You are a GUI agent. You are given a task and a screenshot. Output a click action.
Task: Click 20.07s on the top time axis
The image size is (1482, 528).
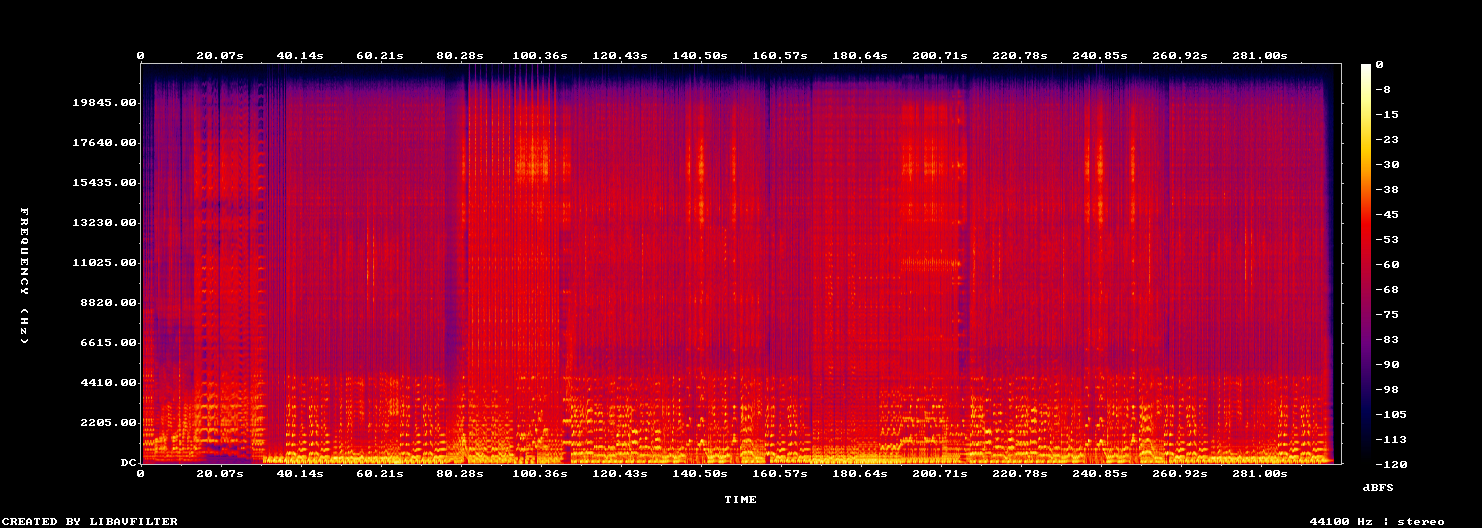(x=220, y=55)
